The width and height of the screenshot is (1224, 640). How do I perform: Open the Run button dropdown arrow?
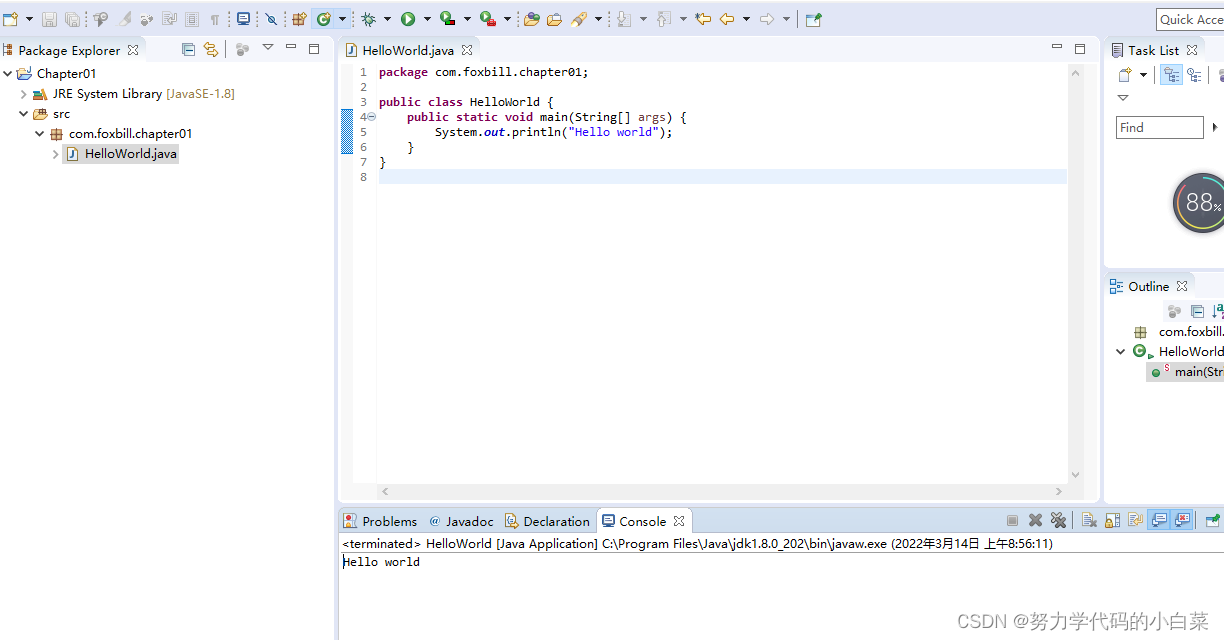tap(427, 19)
